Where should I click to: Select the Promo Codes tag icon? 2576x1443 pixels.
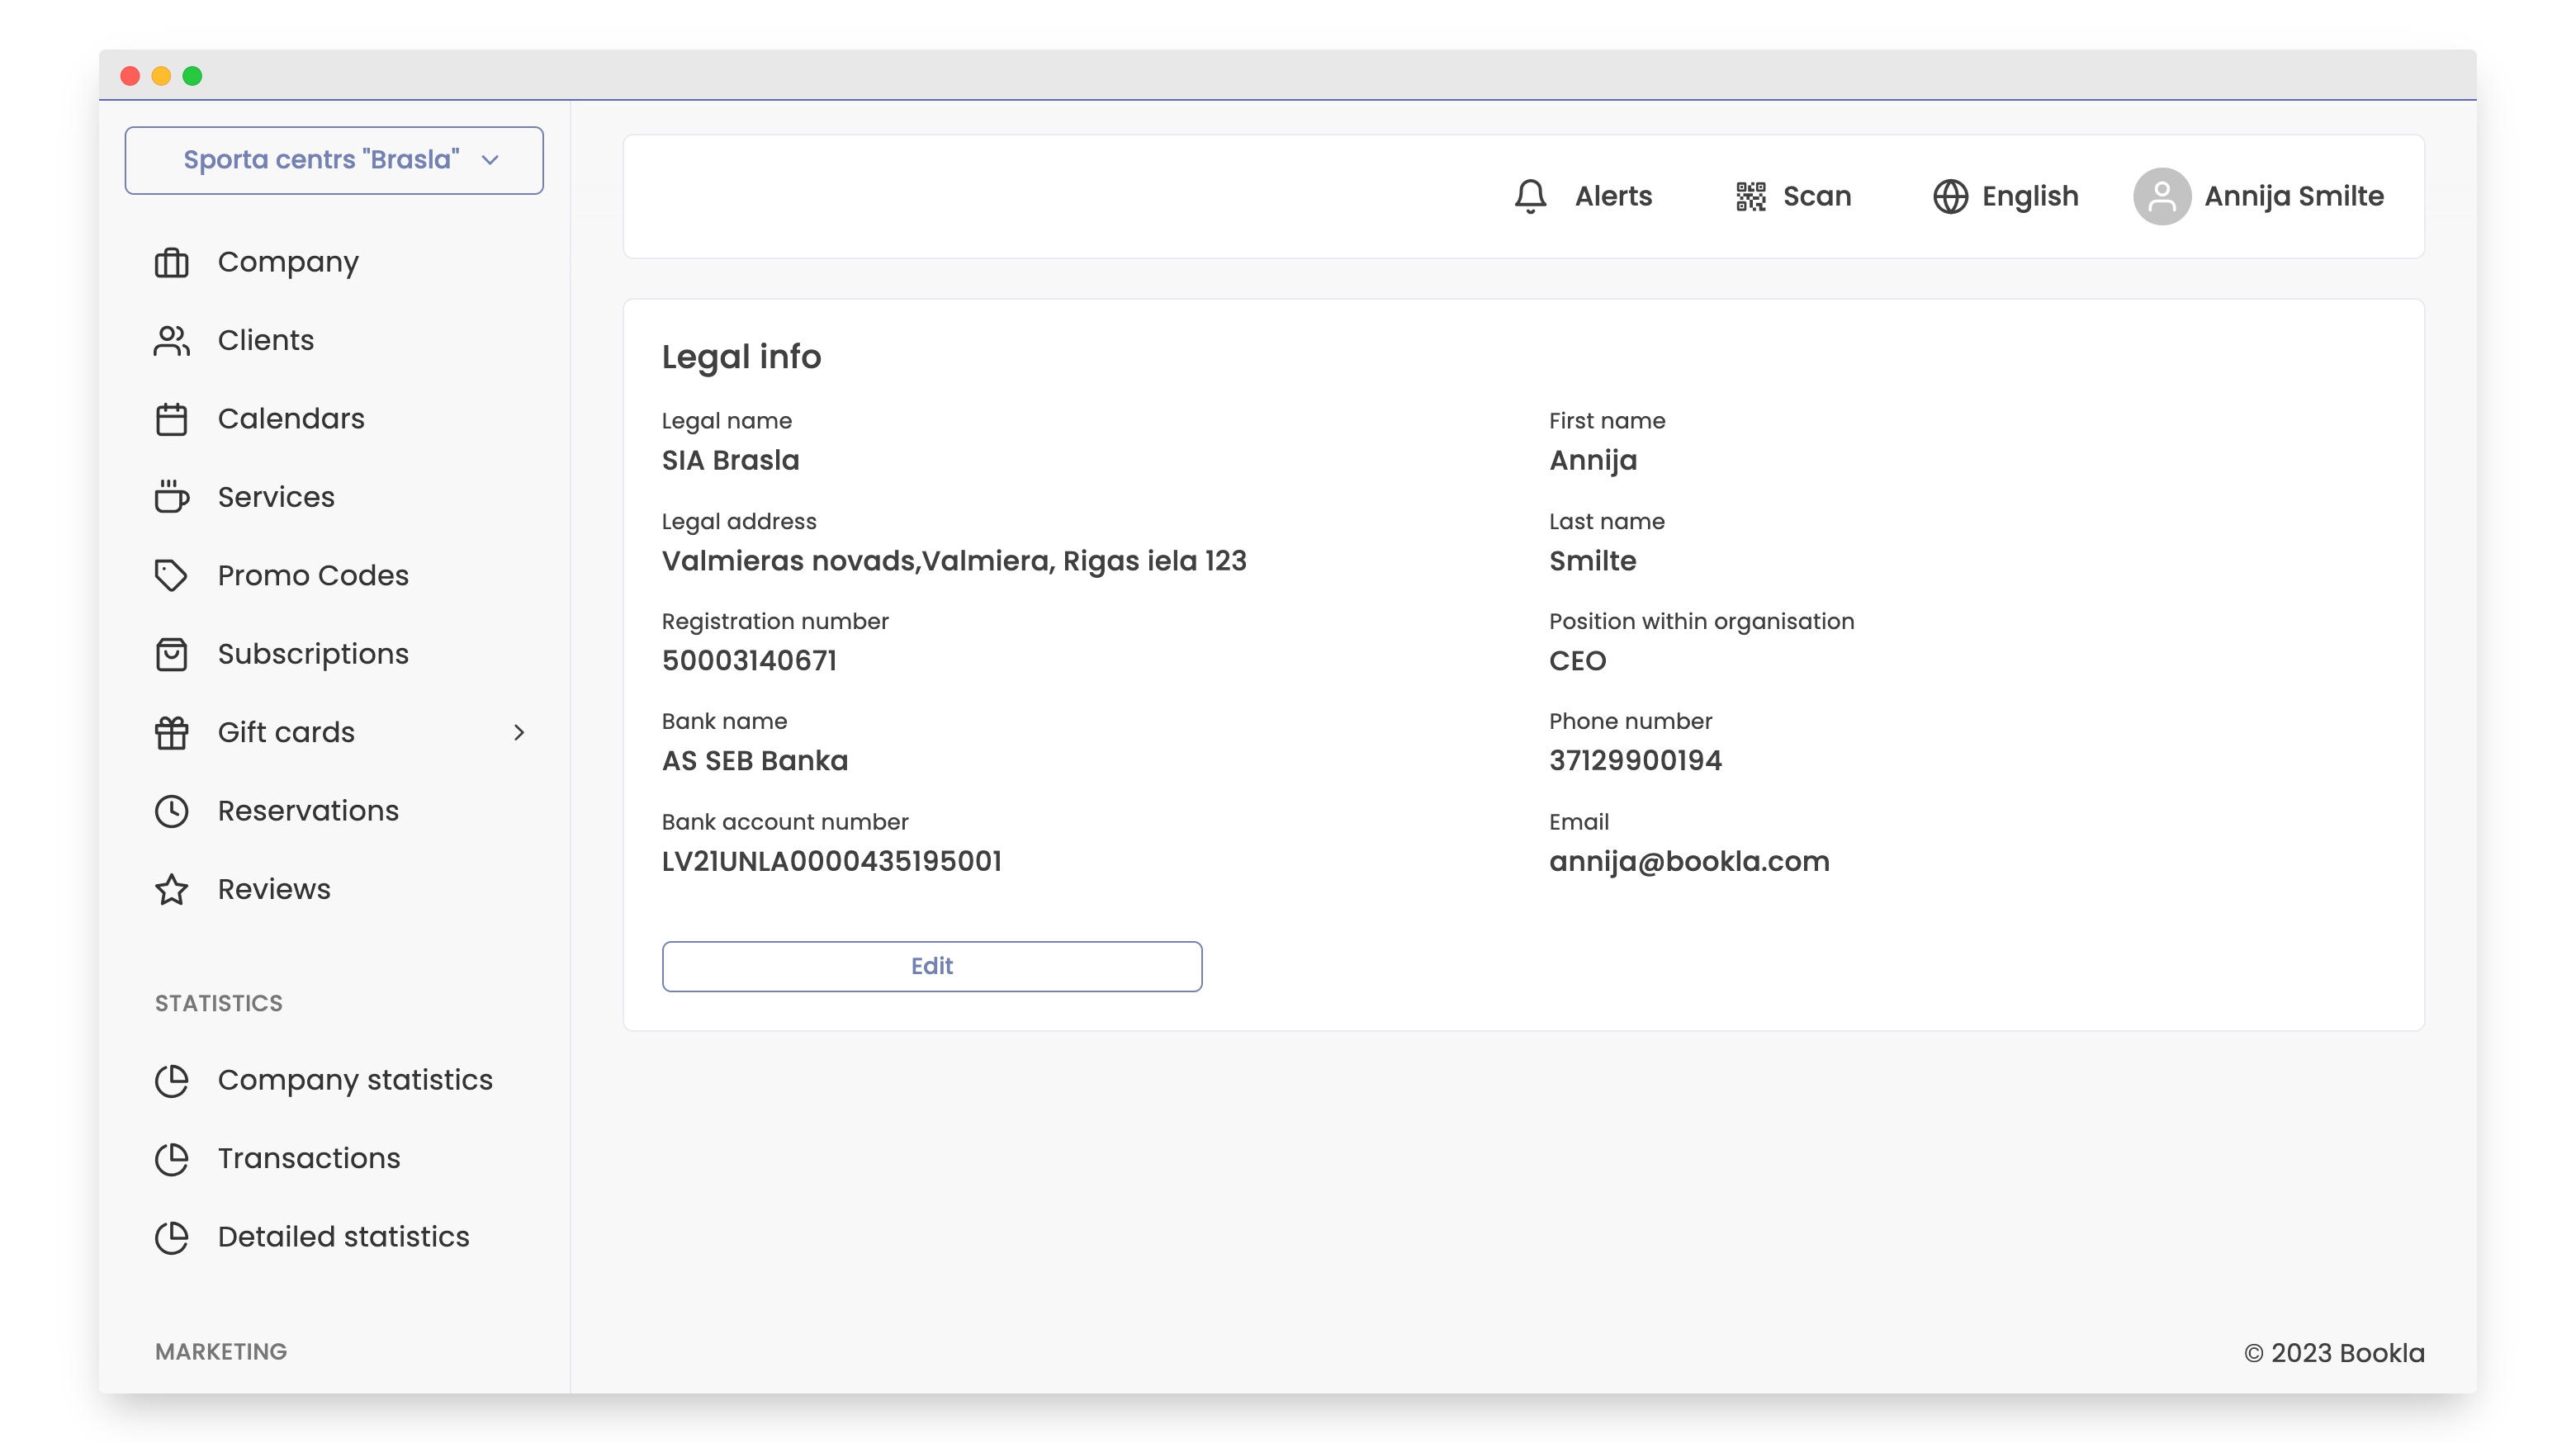[171, 575]
